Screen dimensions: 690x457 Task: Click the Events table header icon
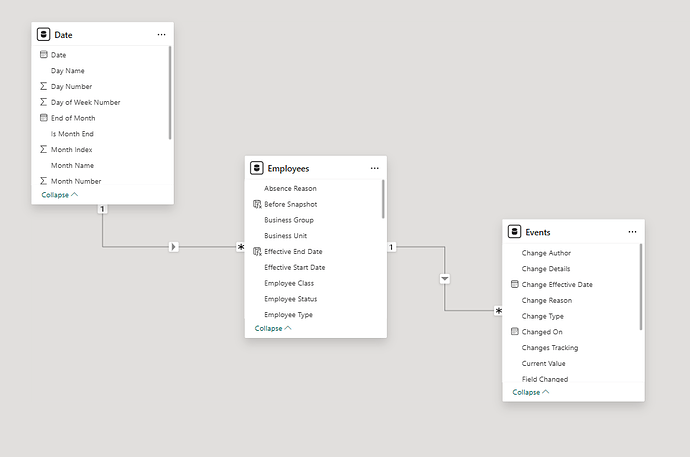[x=515, y=232]
